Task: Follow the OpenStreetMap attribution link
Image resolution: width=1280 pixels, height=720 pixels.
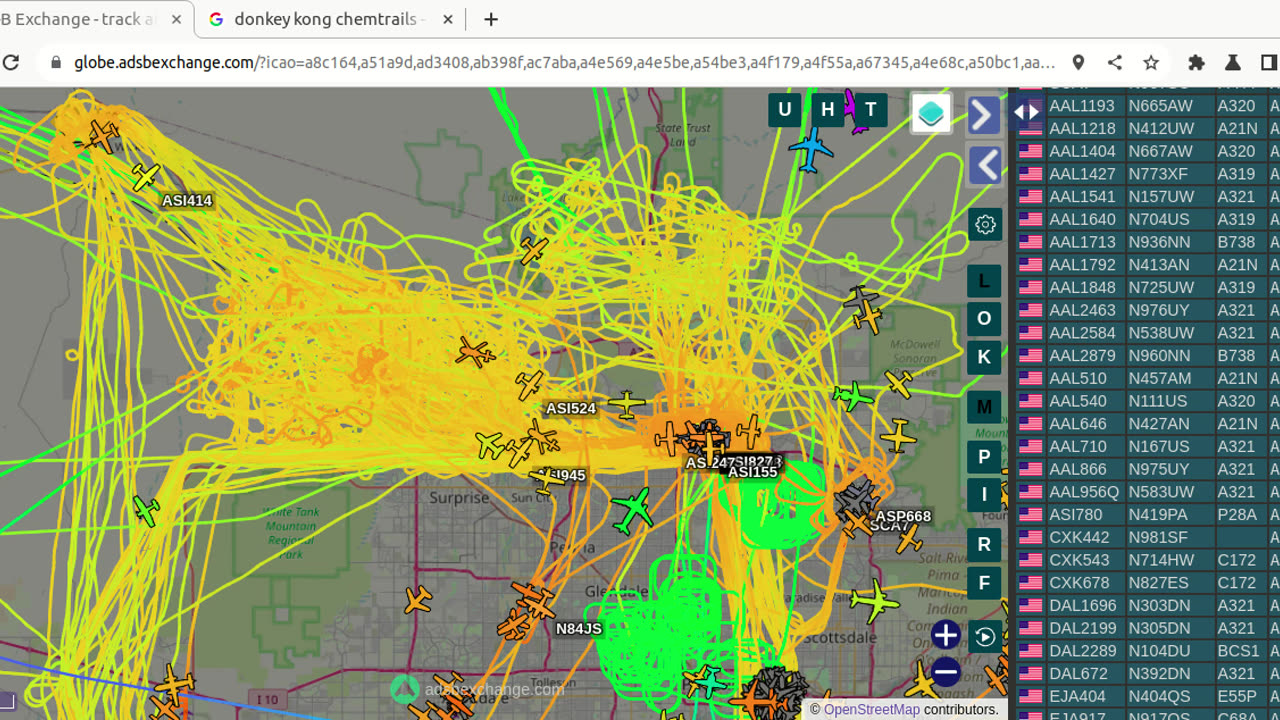Action: point(871,710)
